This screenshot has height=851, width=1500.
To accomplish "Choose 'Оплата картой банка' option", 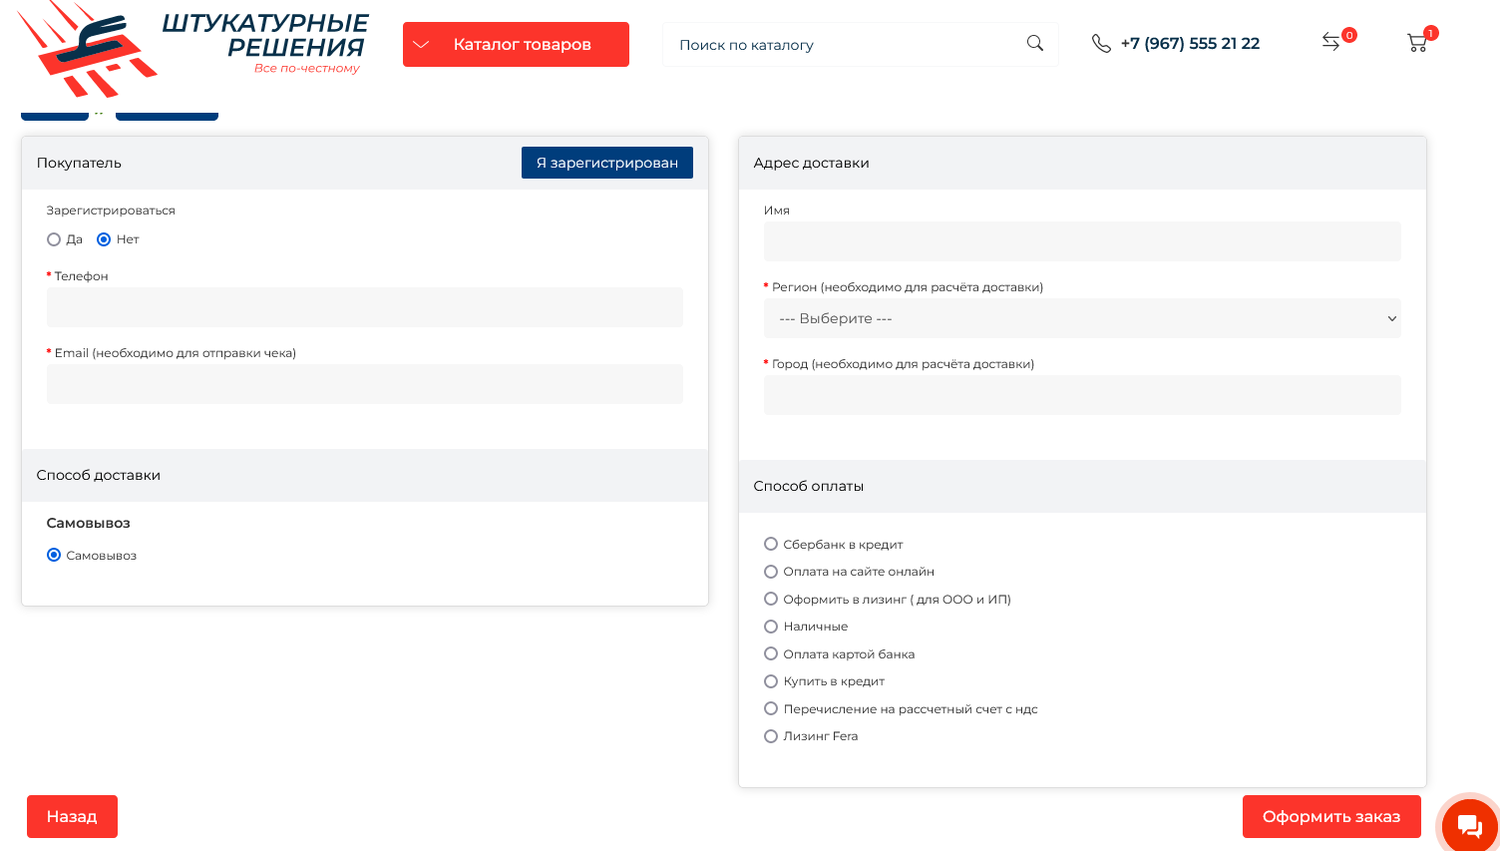I will tap(771, 654).
